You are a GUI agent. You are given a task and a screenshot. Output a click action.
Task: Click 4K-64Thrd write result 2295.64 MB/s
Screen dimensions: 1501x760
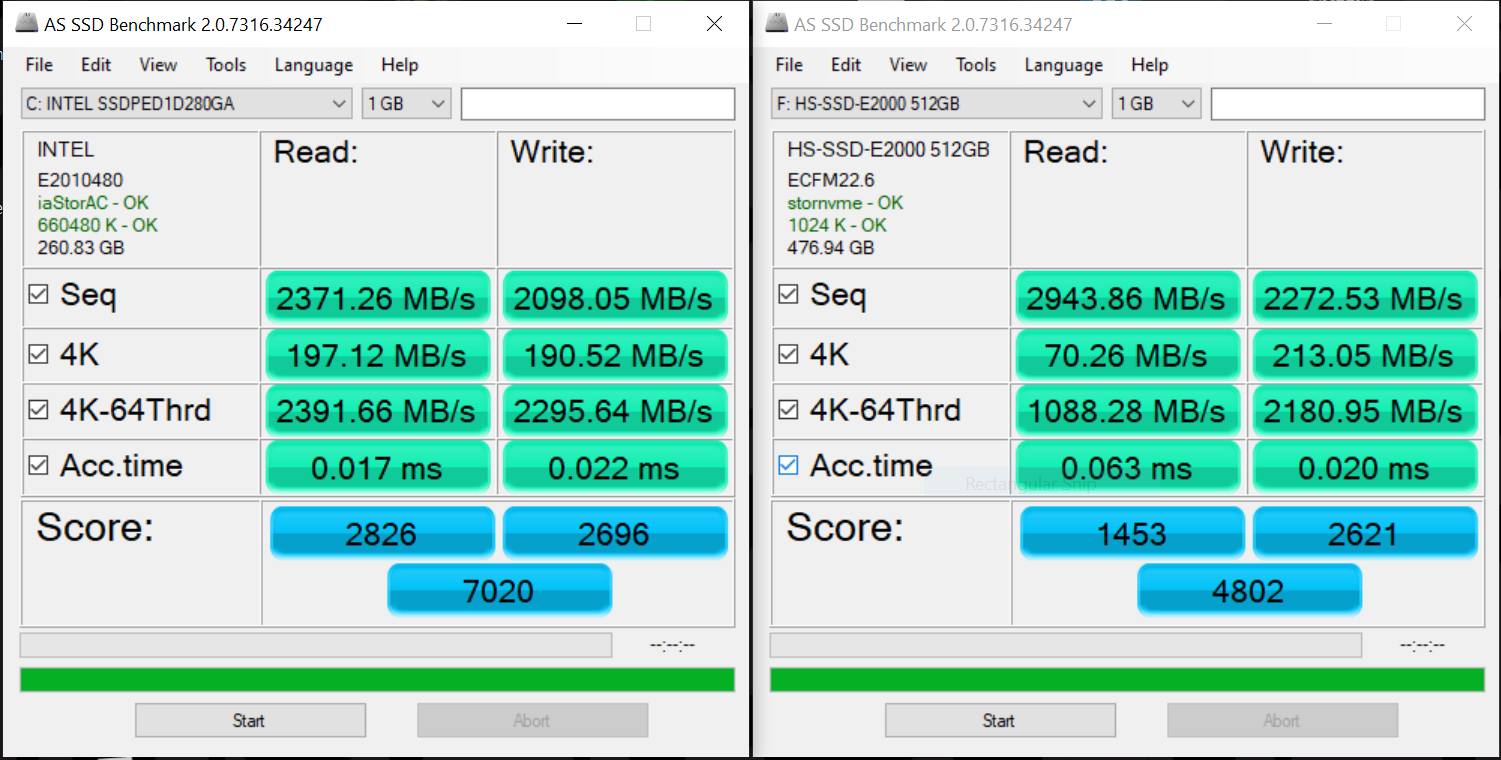tap(615, 411)
